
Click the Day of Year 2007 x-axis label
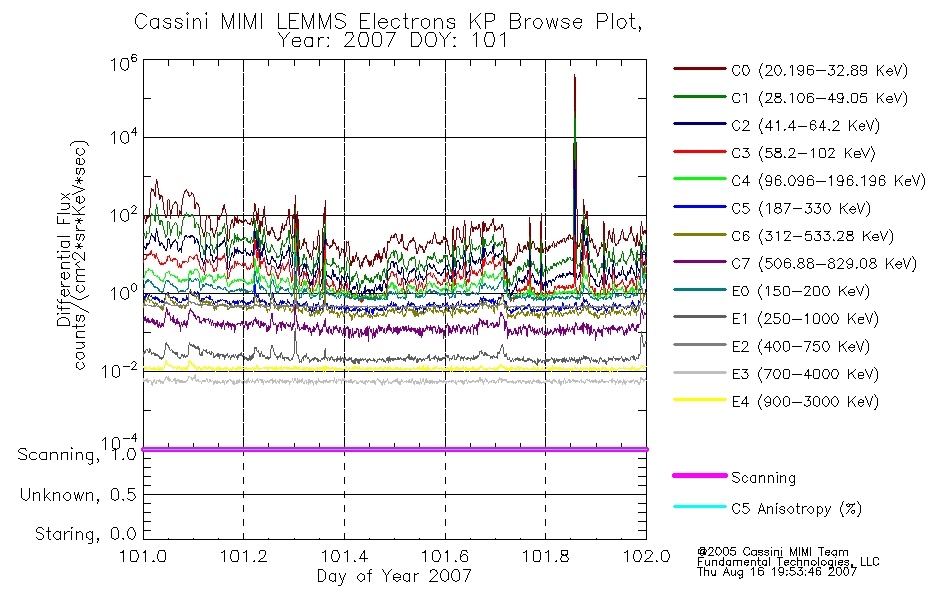[394, 576]
